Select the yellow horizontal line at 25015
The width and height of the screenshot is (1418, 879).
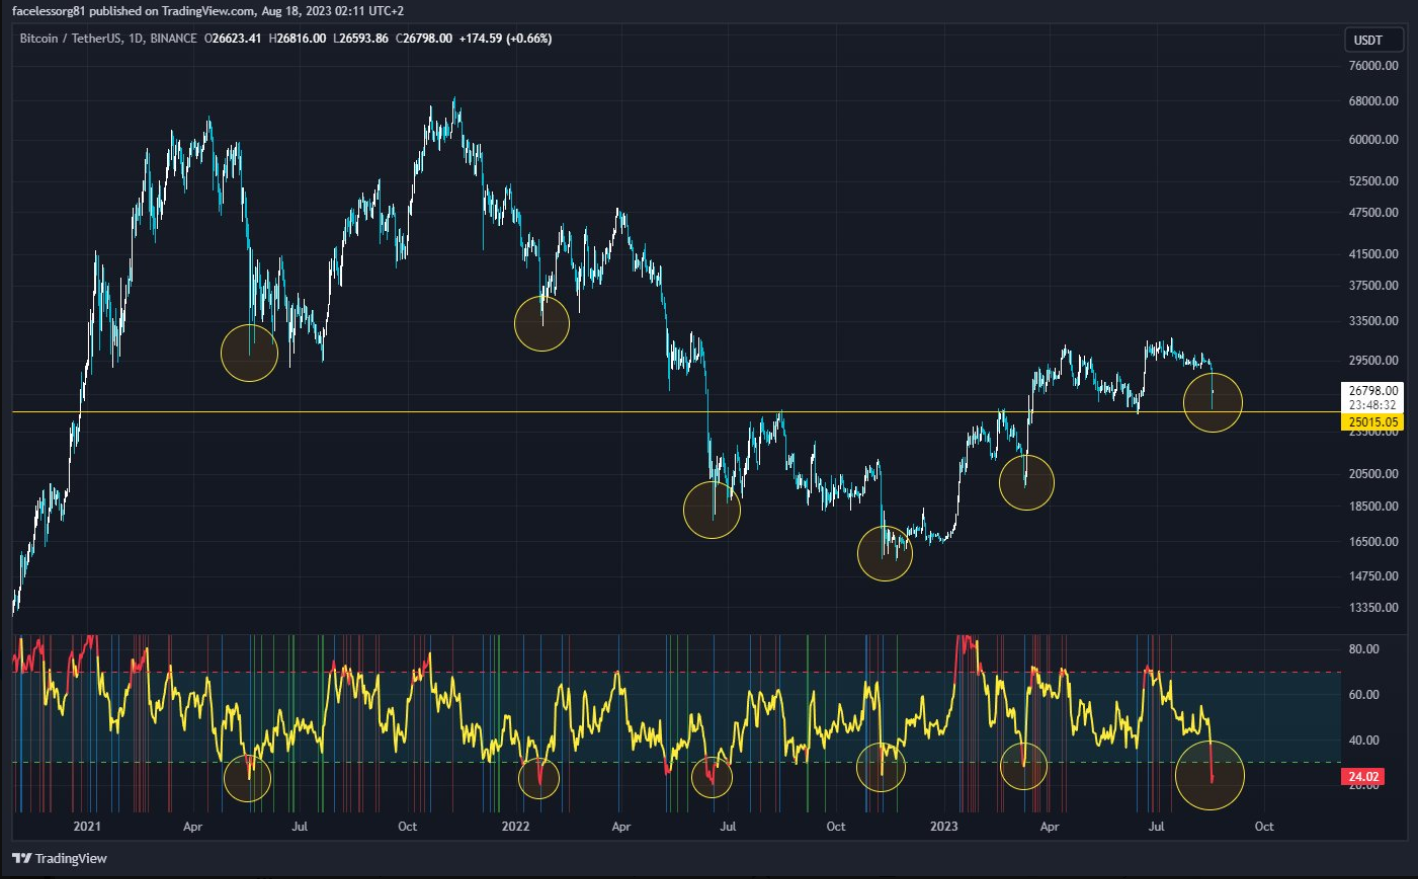click(676, 412)
